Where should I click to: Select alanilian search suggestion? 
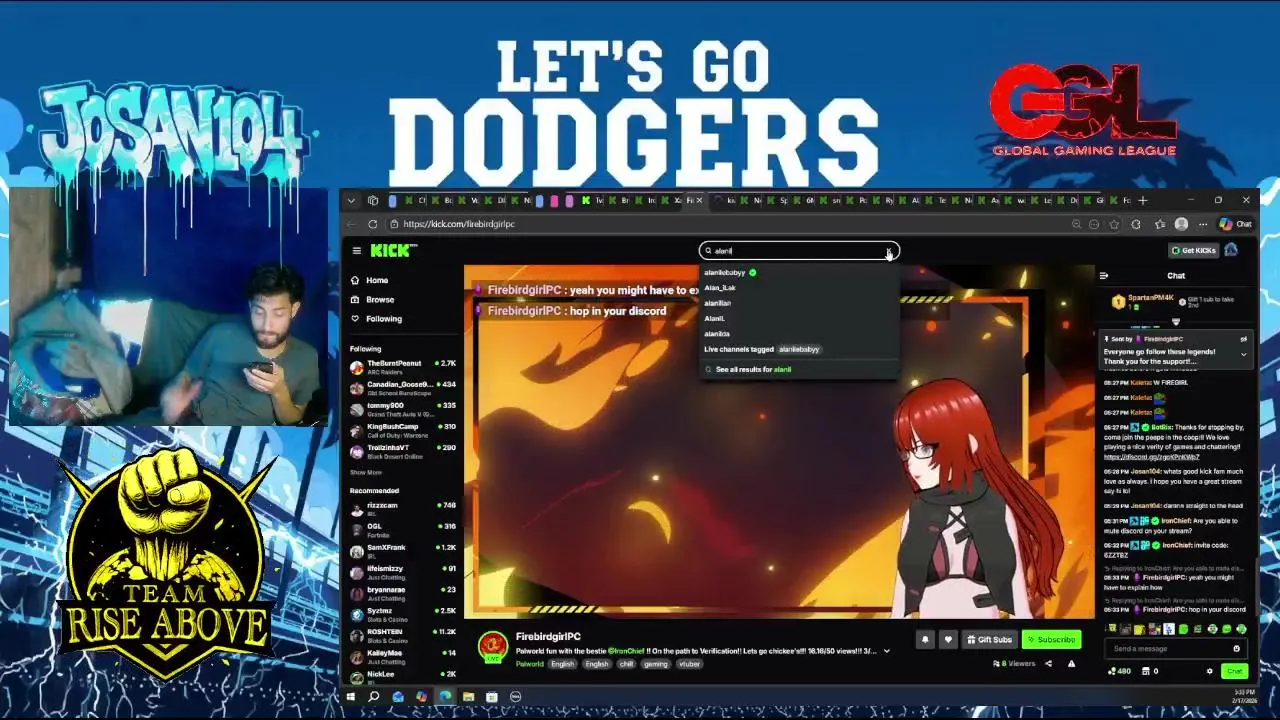pos(799,303)
